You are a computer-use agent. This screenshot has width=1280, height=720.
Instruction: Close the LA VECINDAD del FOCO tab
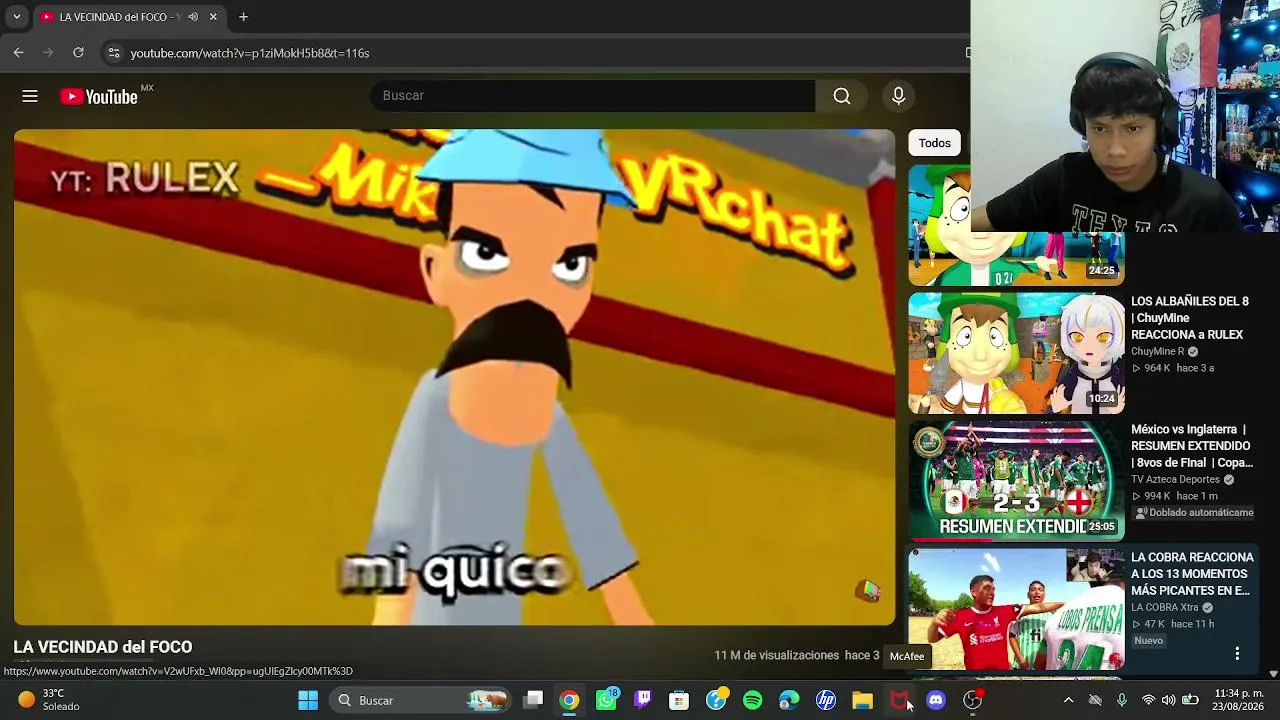click(213, 17)
